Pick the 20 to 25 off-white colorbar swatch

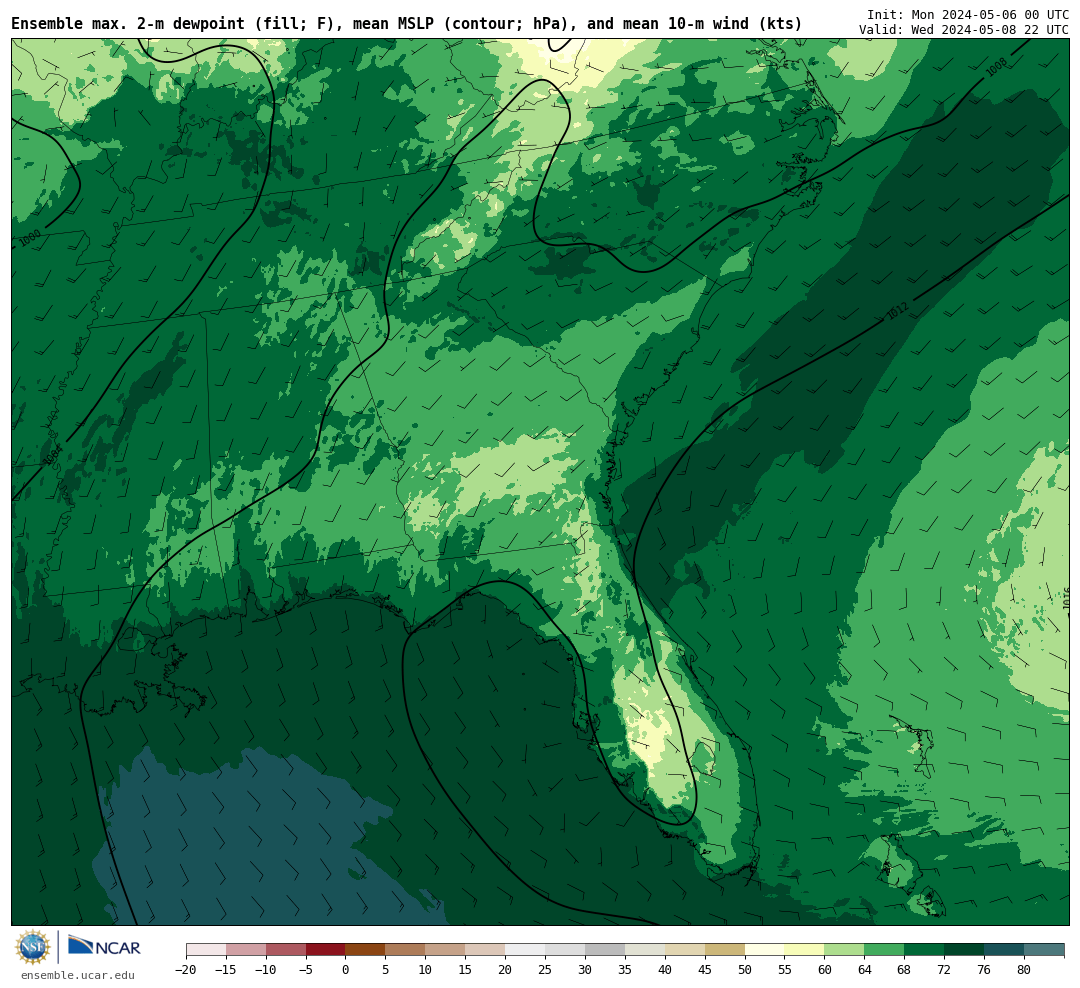(526, 950)
